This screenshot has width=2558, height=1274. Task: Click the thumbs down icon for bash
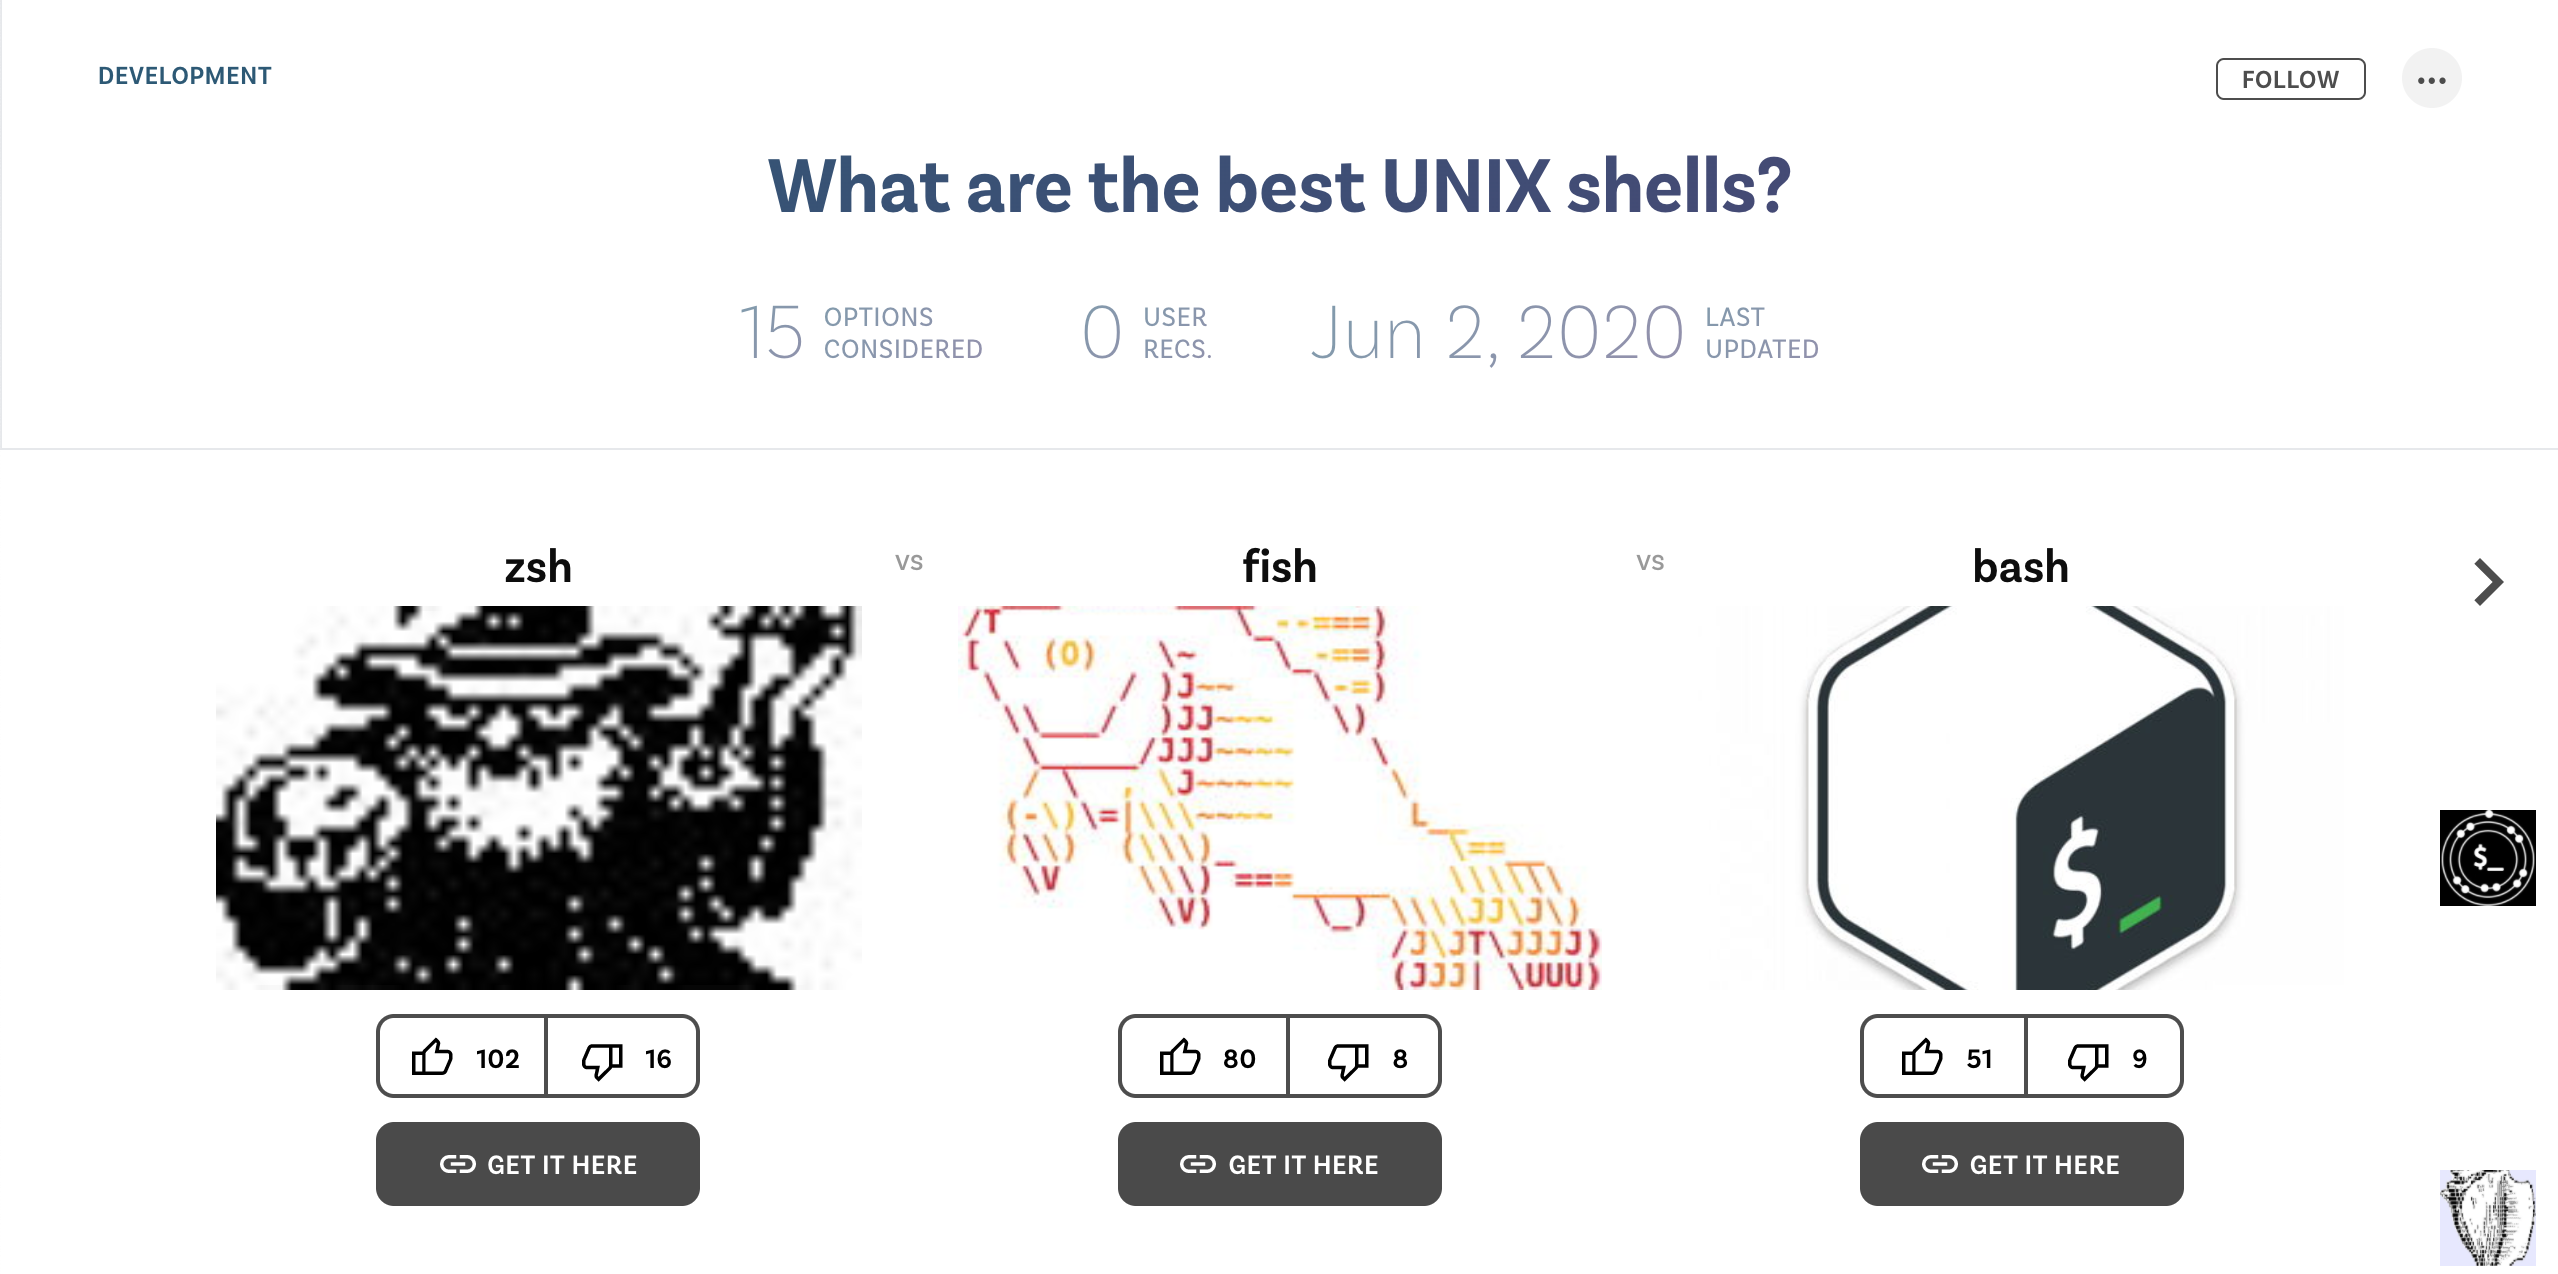pyautogui.click(x=2085, y=1057)
